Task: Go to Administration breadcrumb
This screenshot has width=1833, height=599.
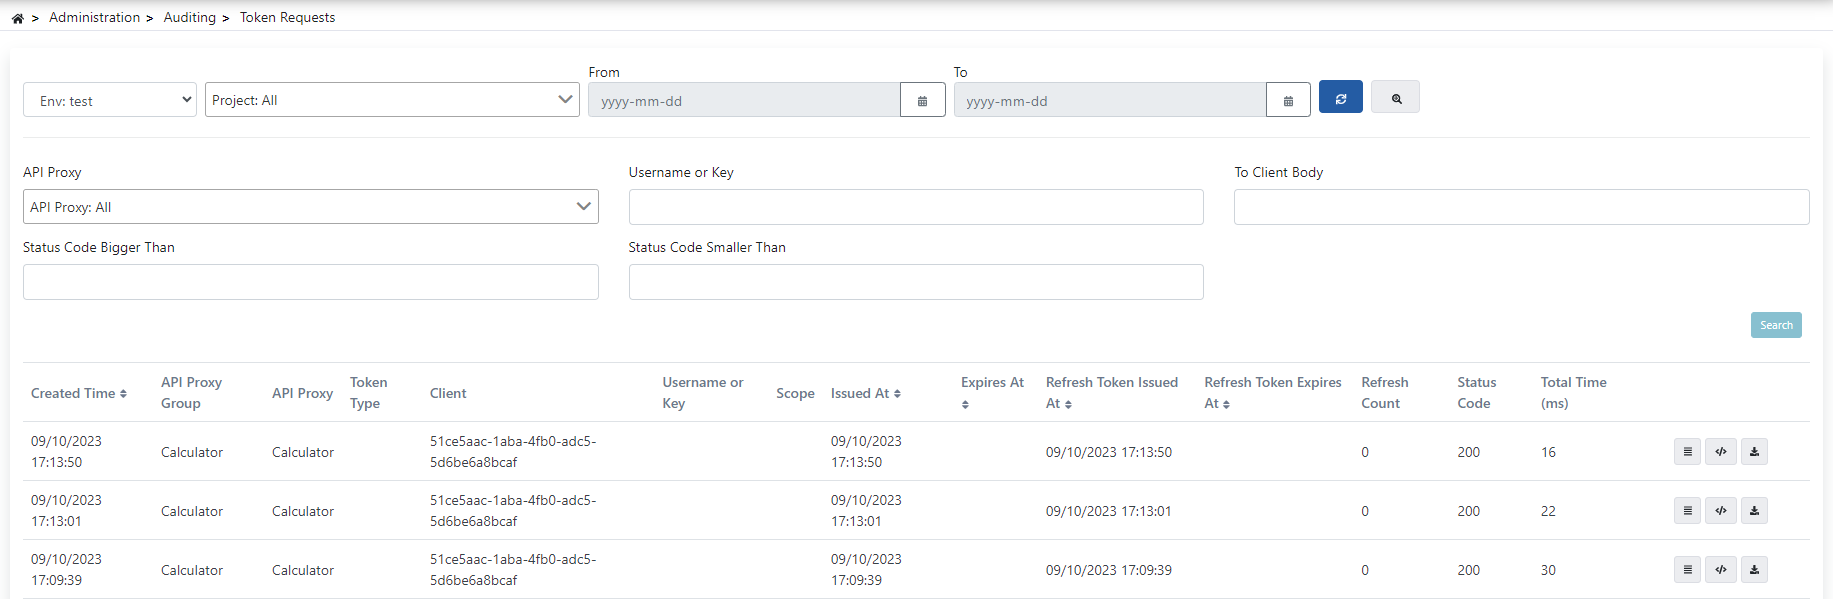Action: (94, 18)
